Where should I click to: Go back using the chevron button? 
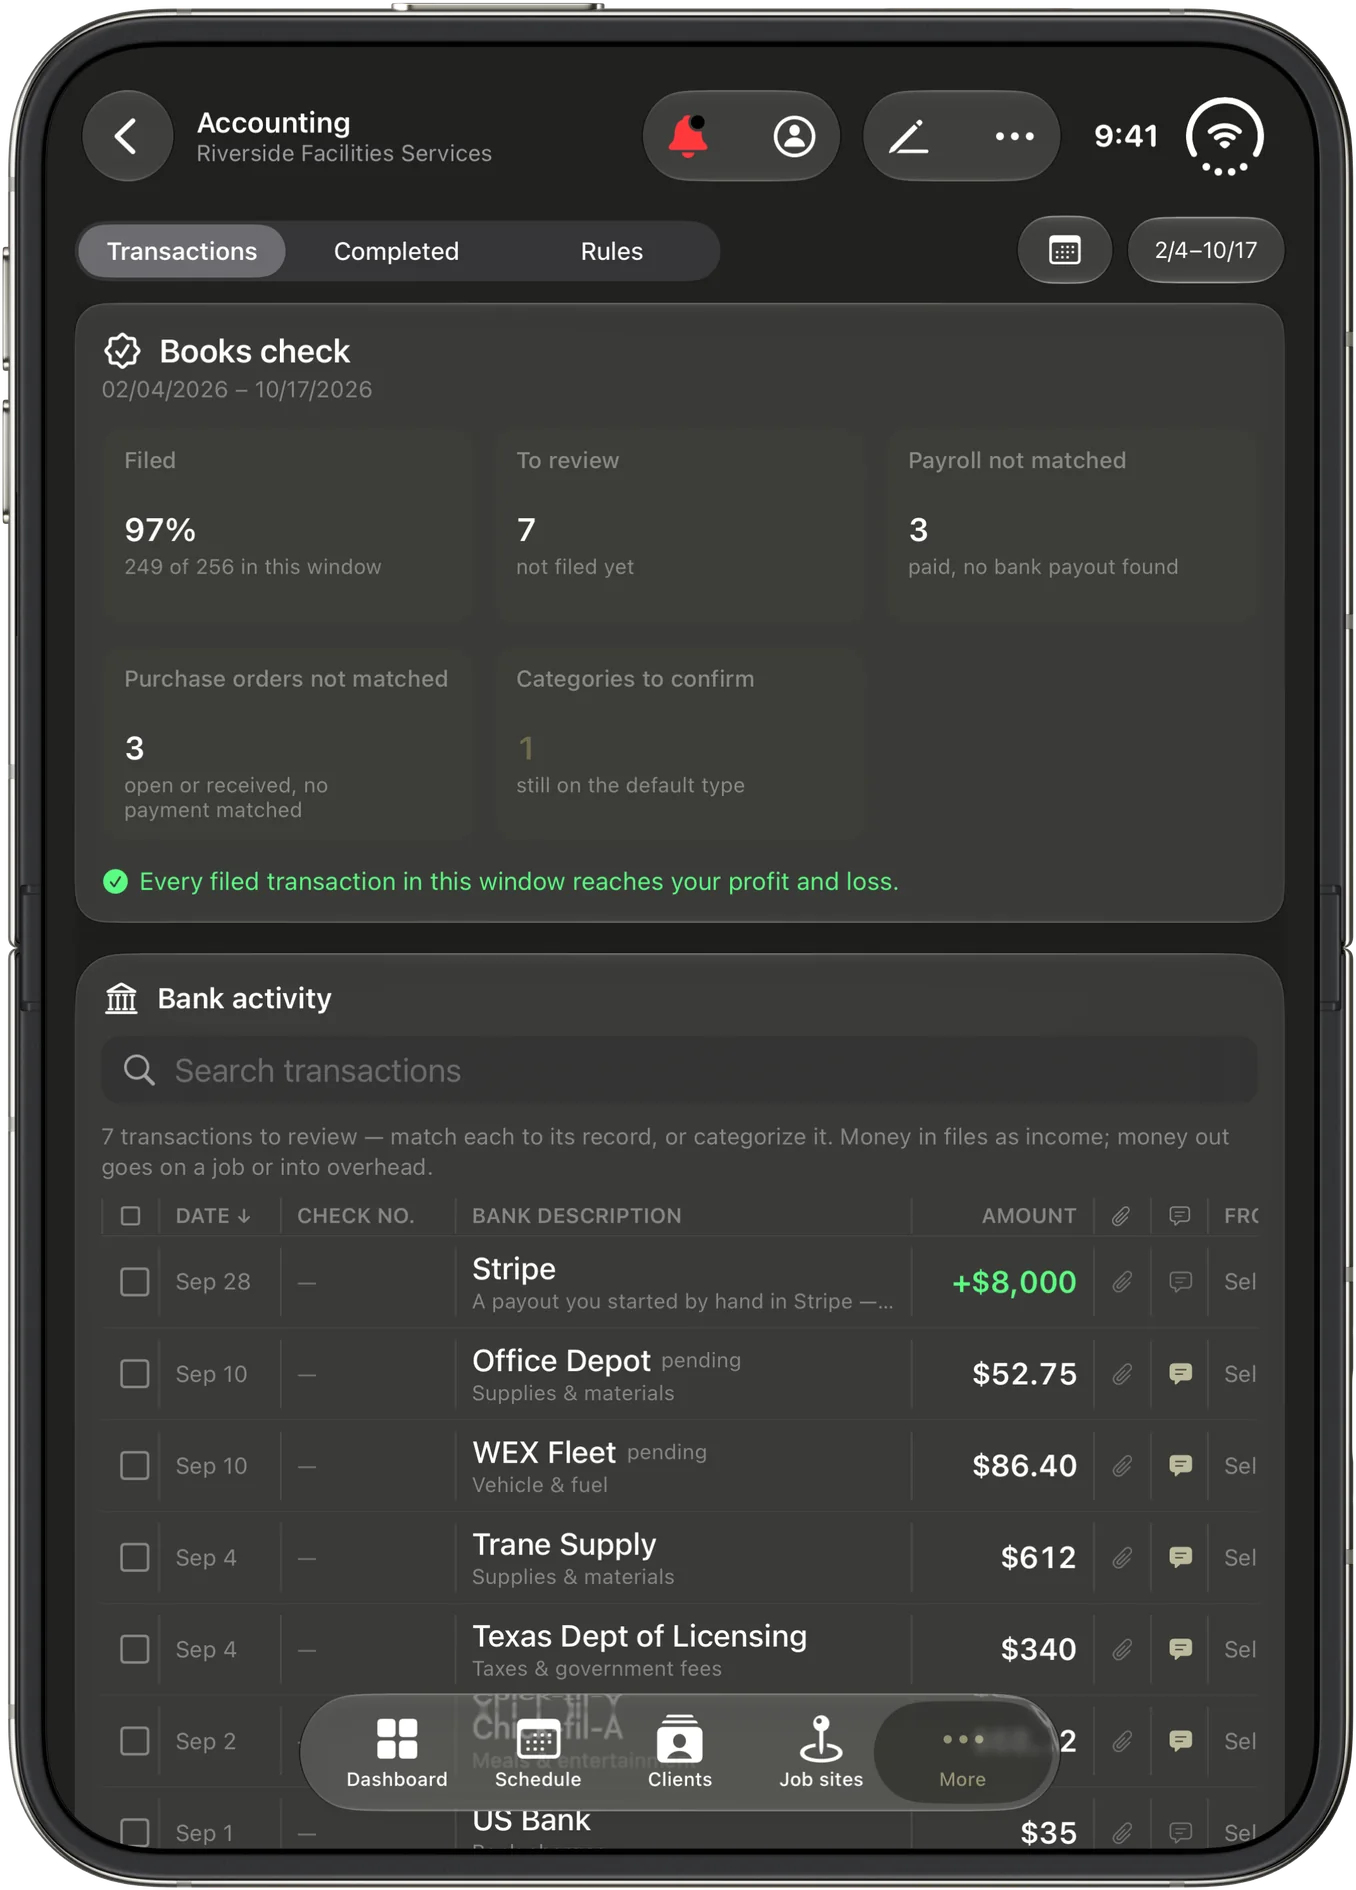[x=127, y=136]
